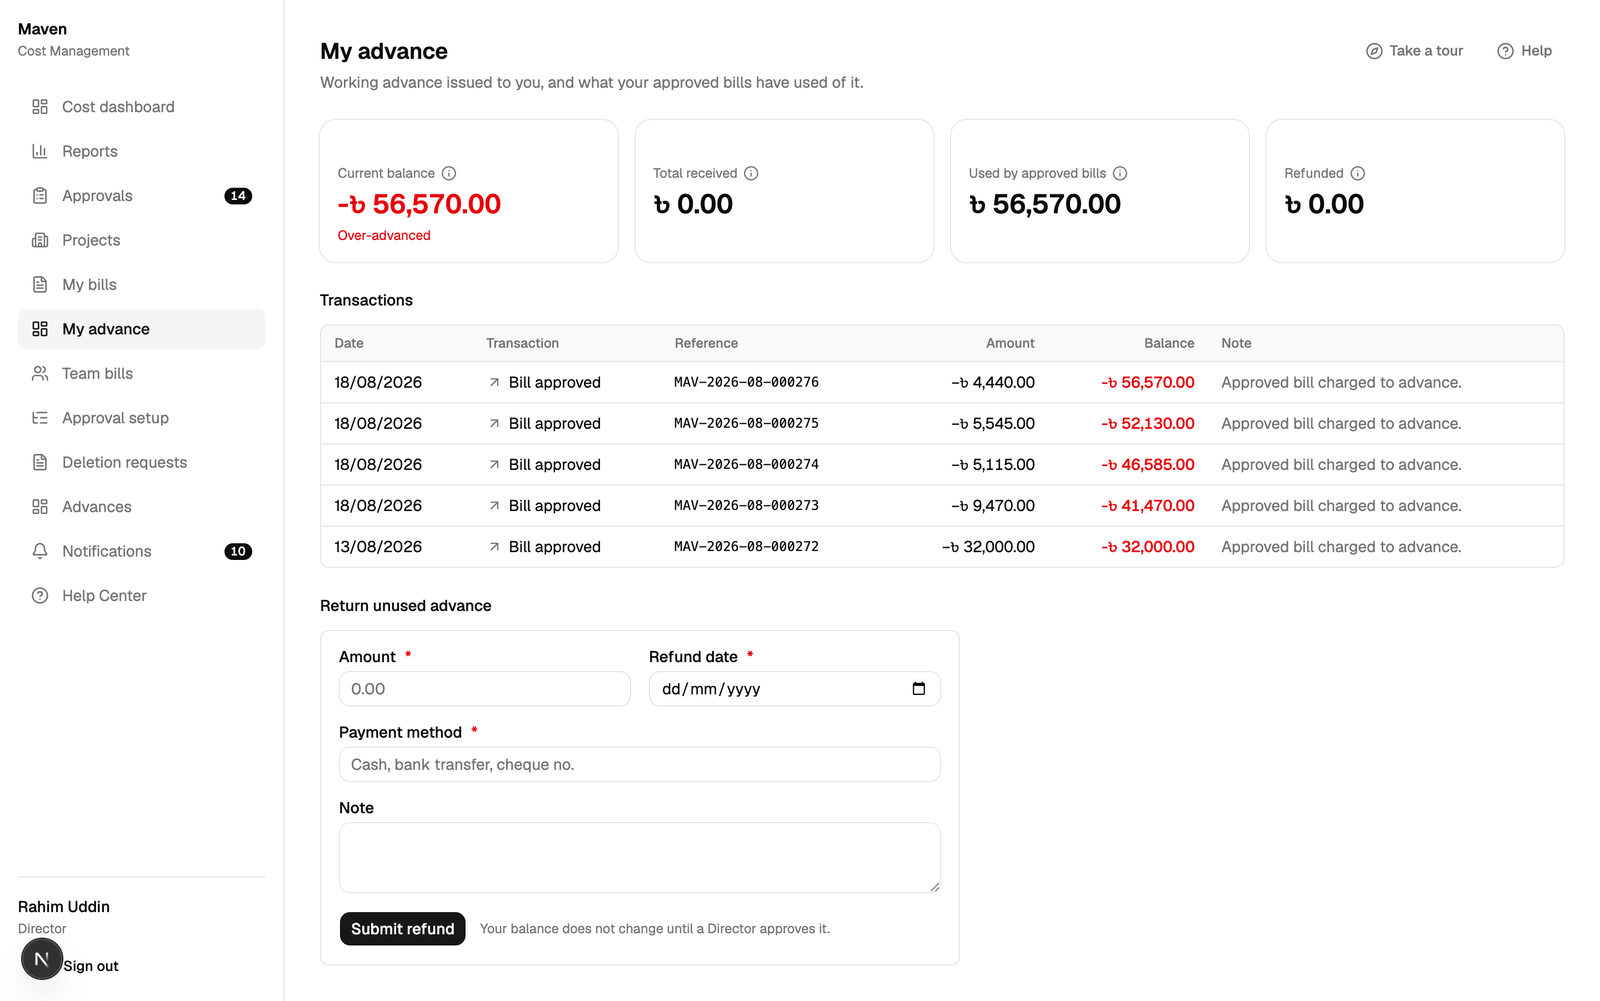Select reference MAV-2026-08-000276
The height and width of the screenshot is (1001, 1600).
pos(746,382)
